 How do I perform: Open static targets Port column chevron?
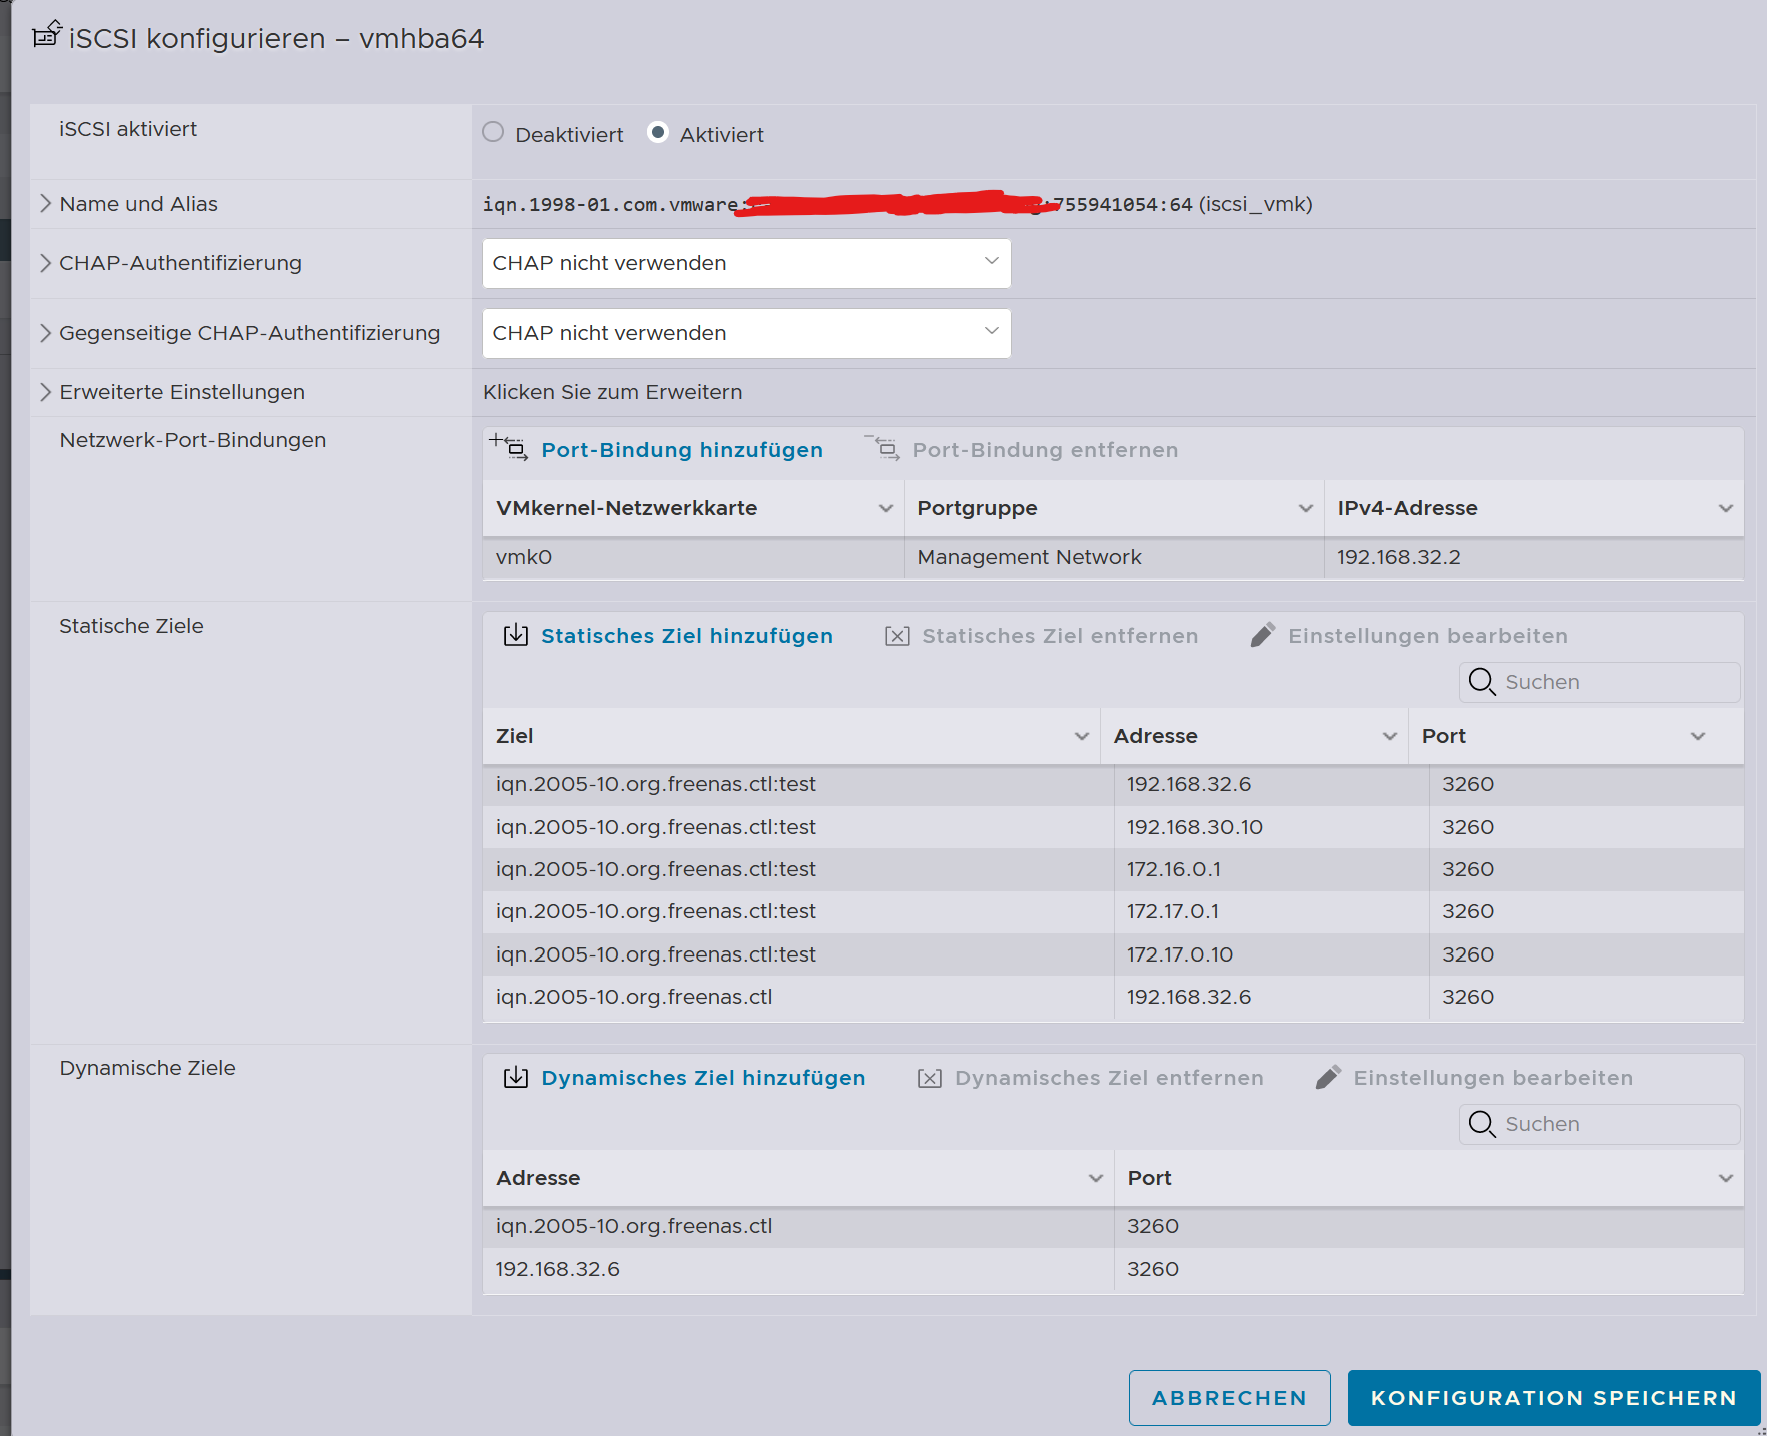click(1698, 736)
